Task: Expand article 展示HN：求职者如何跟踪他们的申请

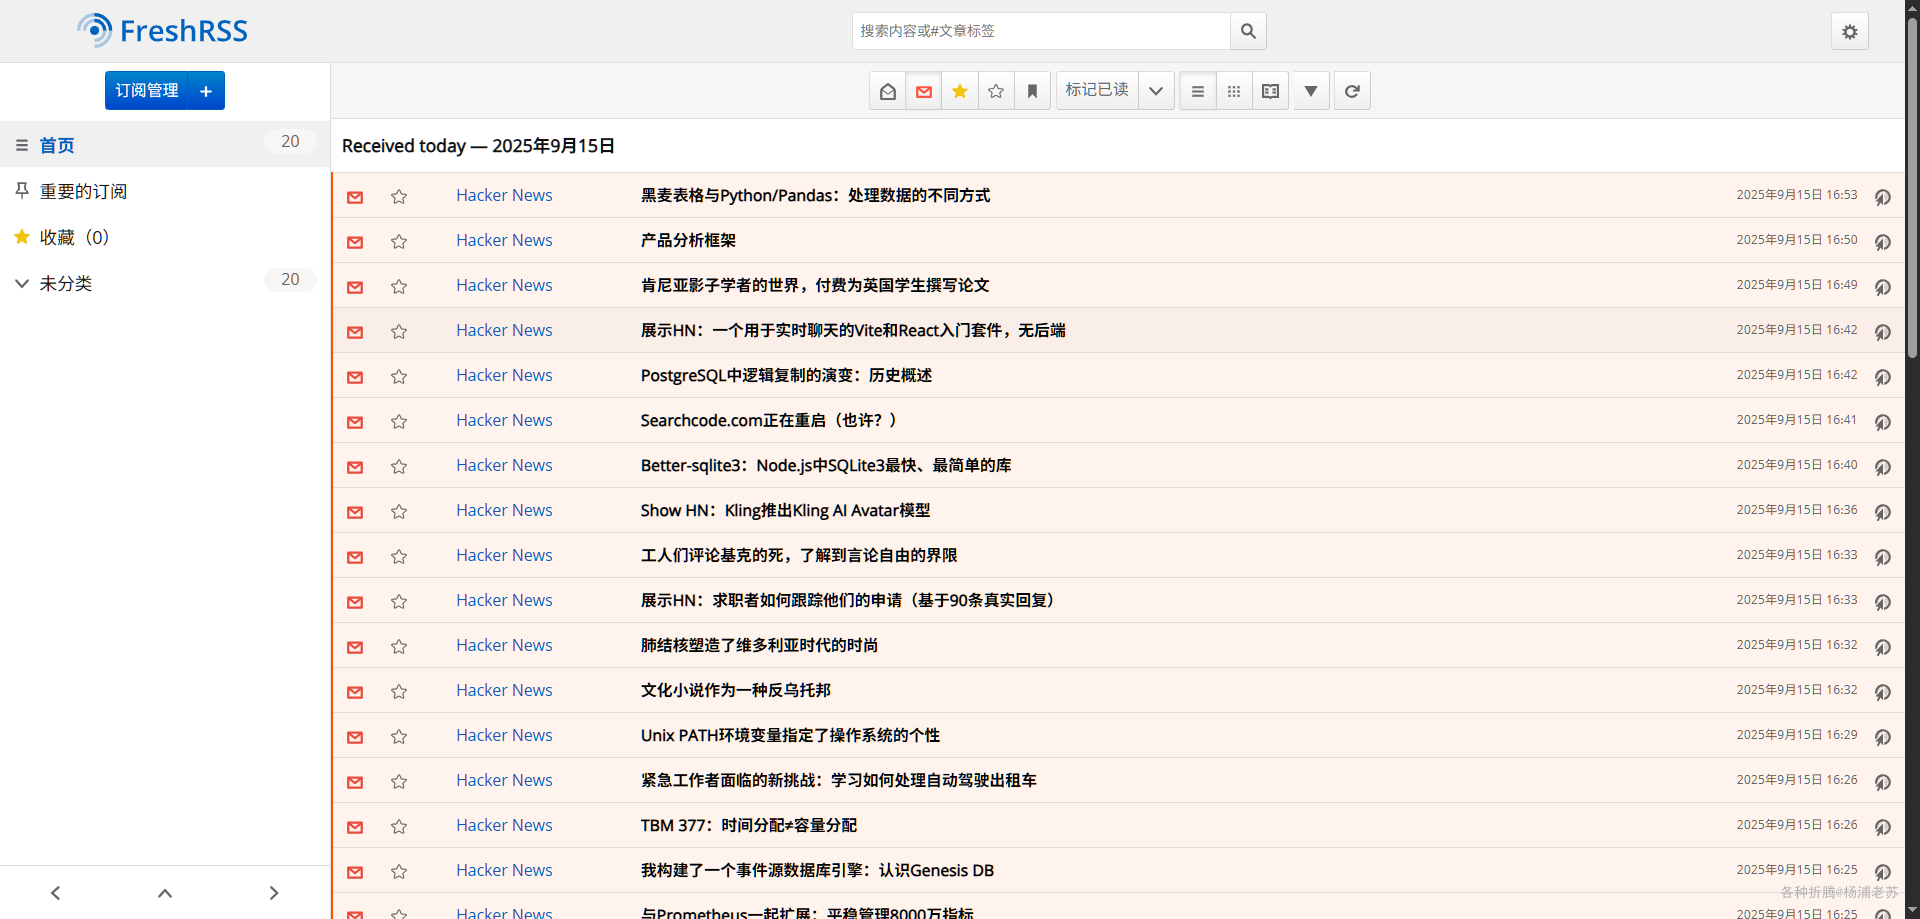Action: point(847,600)
